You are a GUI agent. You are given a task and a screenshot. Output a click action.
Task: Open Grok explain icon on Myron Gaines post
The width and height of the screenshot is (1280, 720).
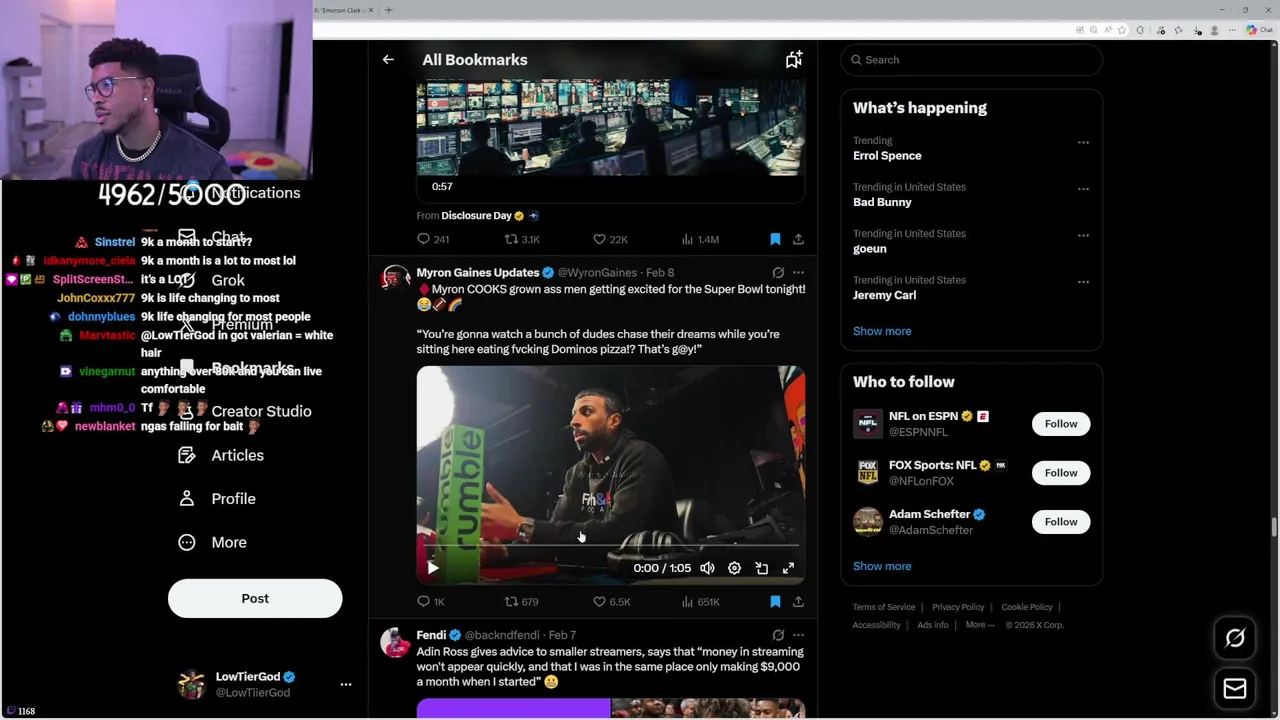778,272
